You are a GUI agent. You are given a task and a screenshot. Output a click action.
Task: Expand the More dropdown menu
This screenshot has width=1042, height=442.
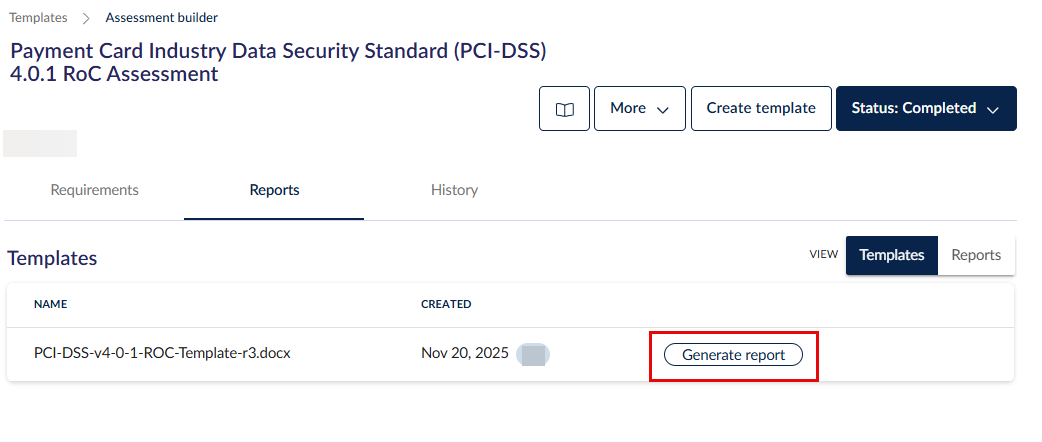[639, 108]
